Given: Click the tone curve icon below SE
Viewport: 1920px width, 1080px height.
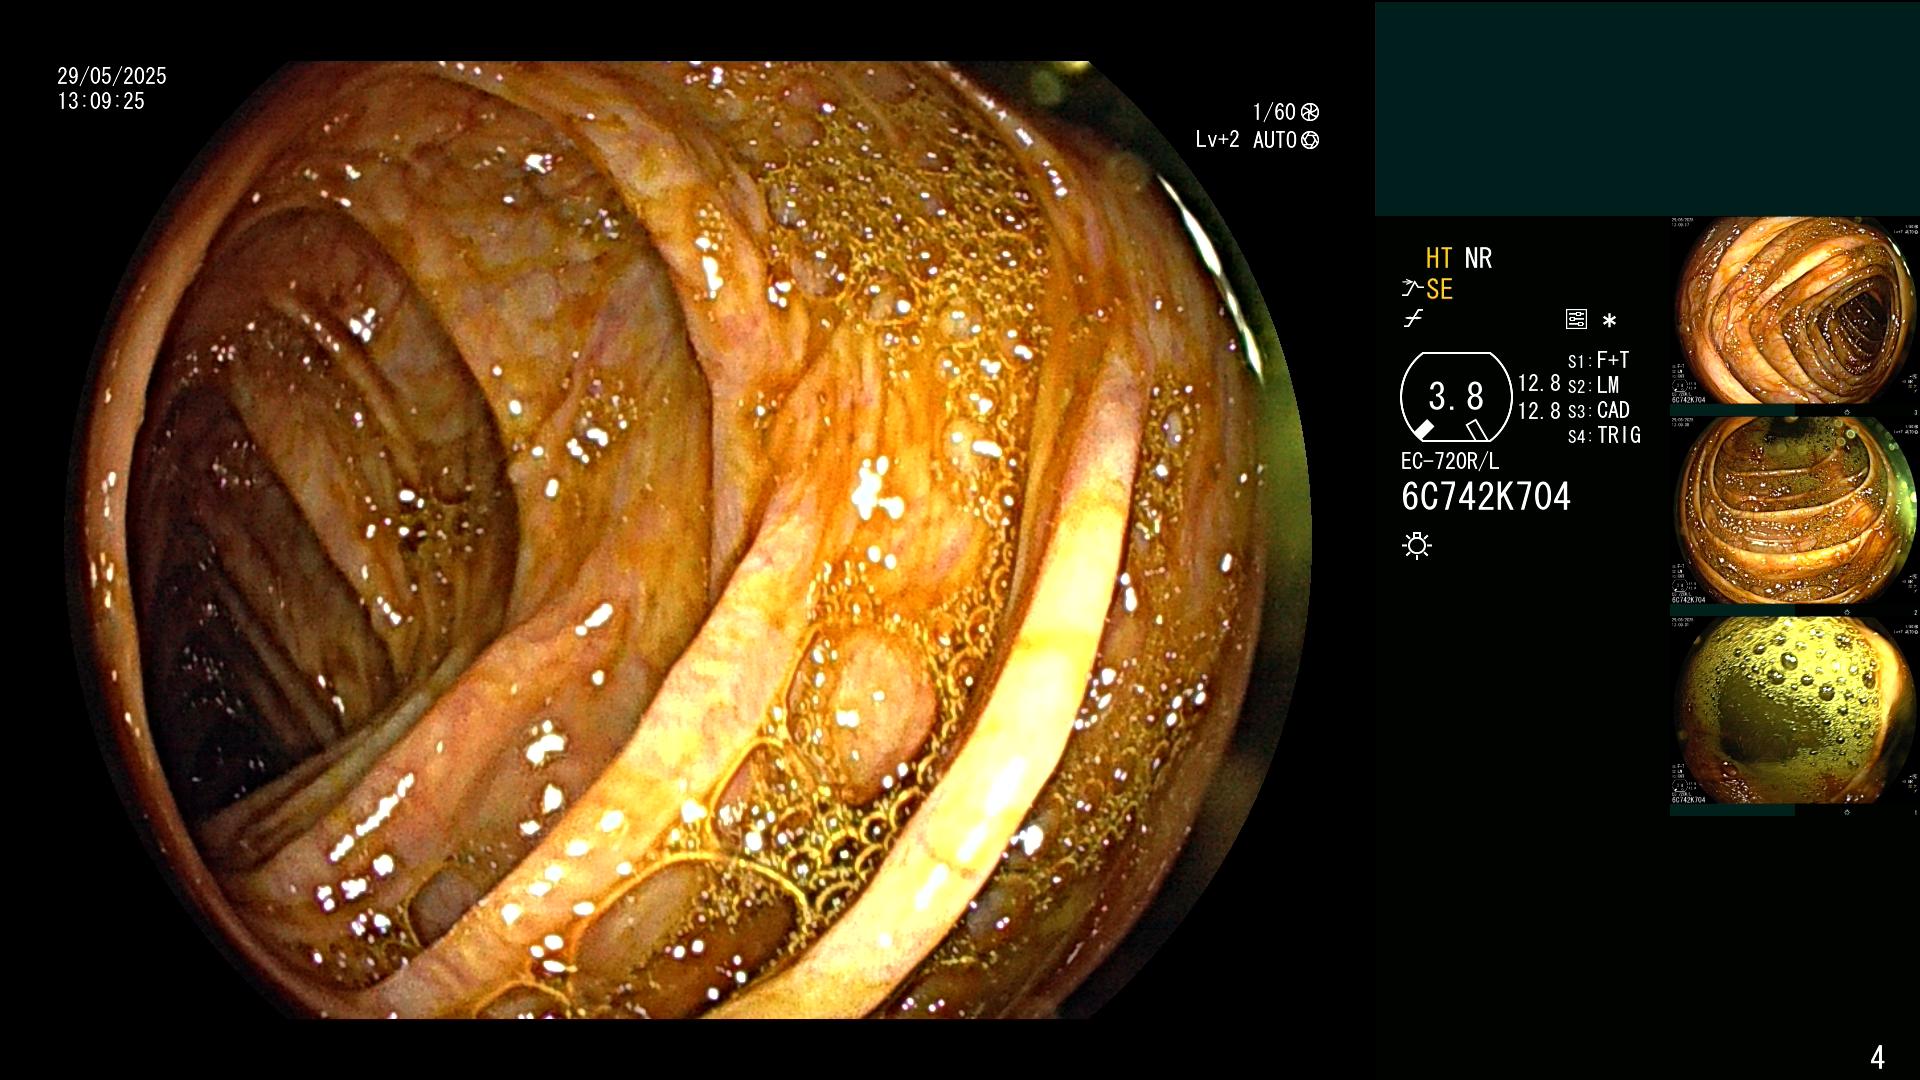Looking at the screenshot, I should click(x=1413, y=319).
